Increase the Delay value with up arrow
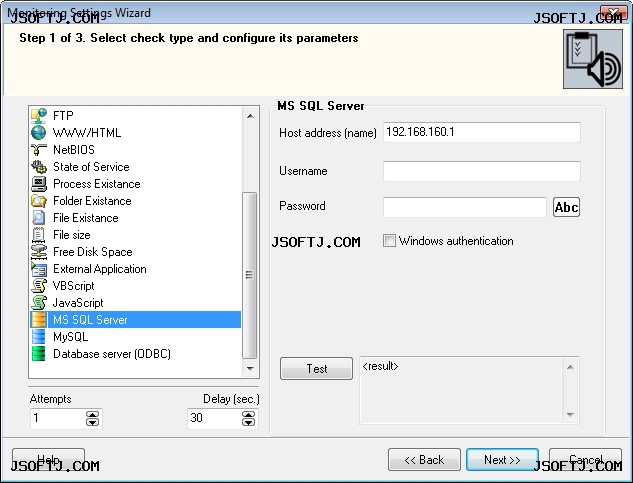This screenshot has width=633, height=483. [x=249, y=414]
